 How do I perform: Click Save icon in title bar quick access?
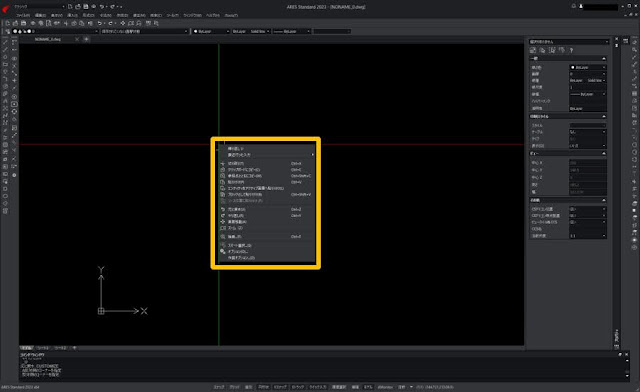tap(86, 7)
